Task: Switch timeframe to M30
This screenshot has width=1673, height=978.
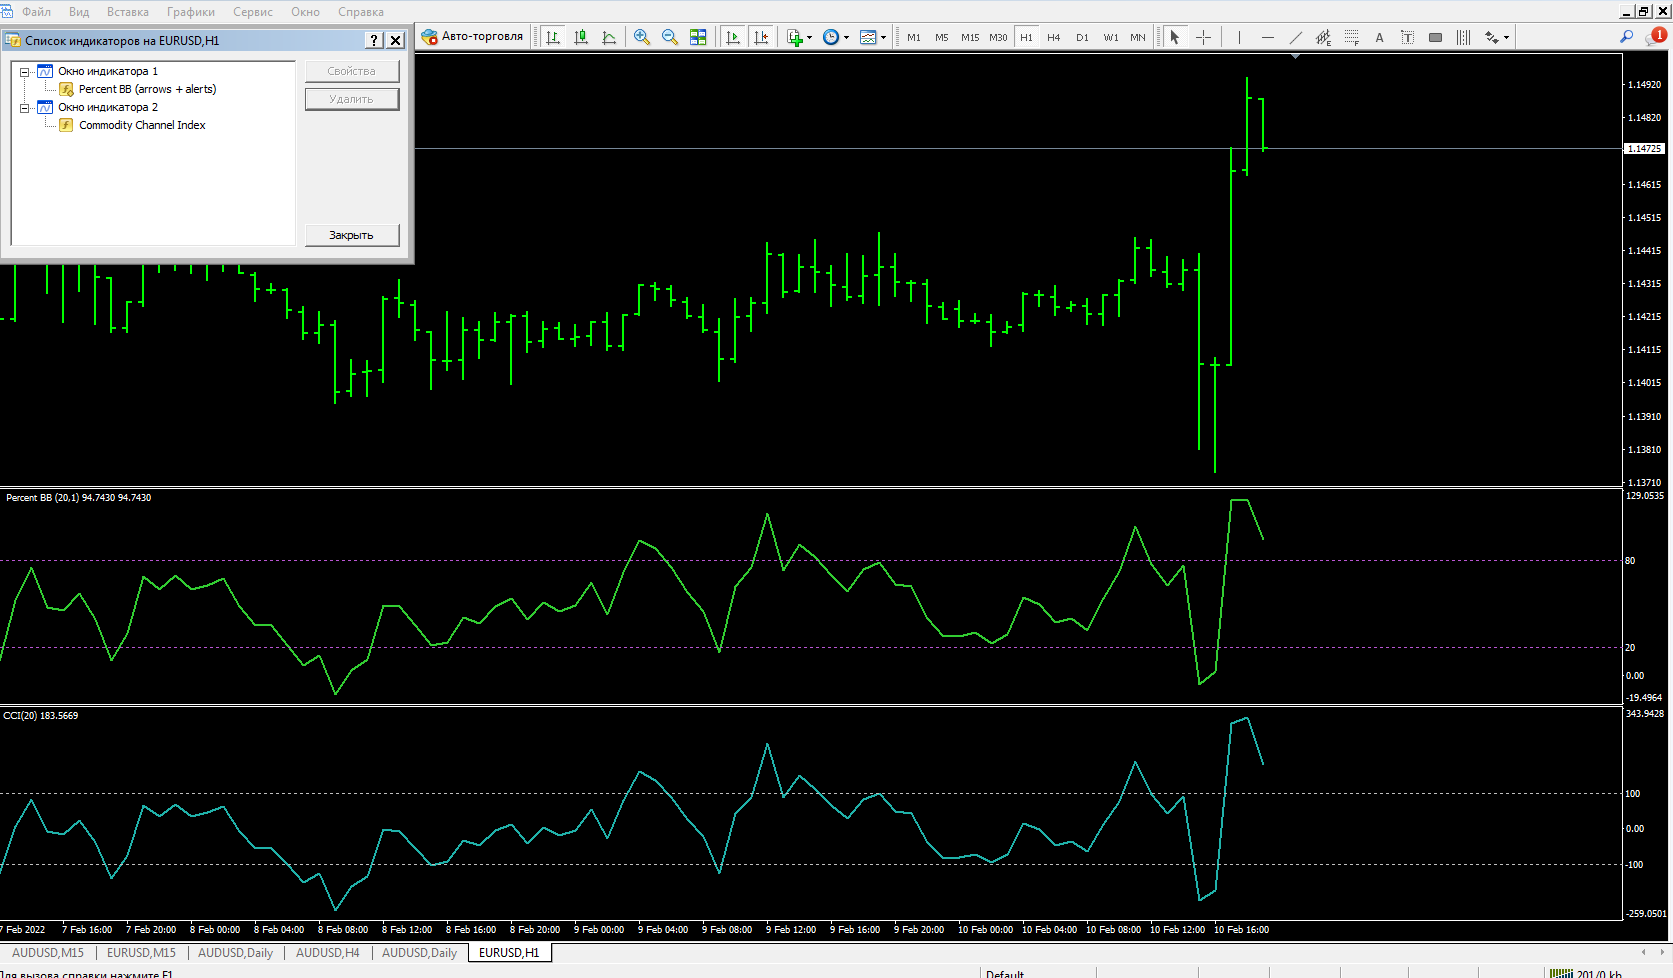Action: pos(998,37)
